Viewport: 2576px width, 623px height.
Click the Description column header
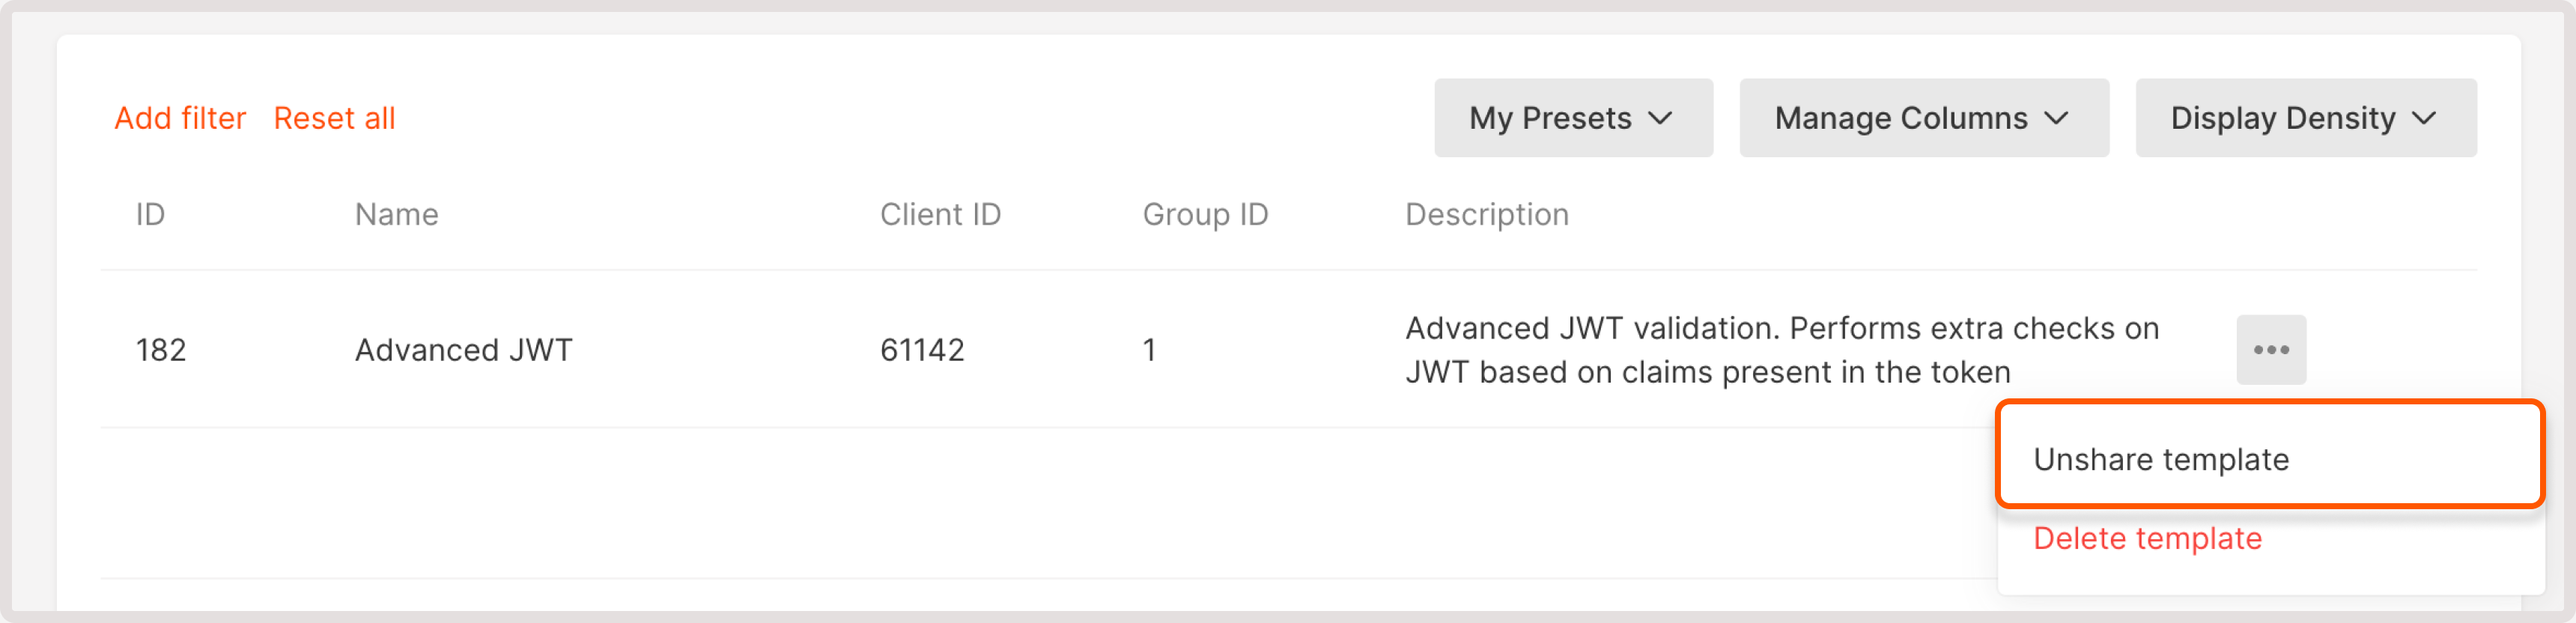point(1486,214)
